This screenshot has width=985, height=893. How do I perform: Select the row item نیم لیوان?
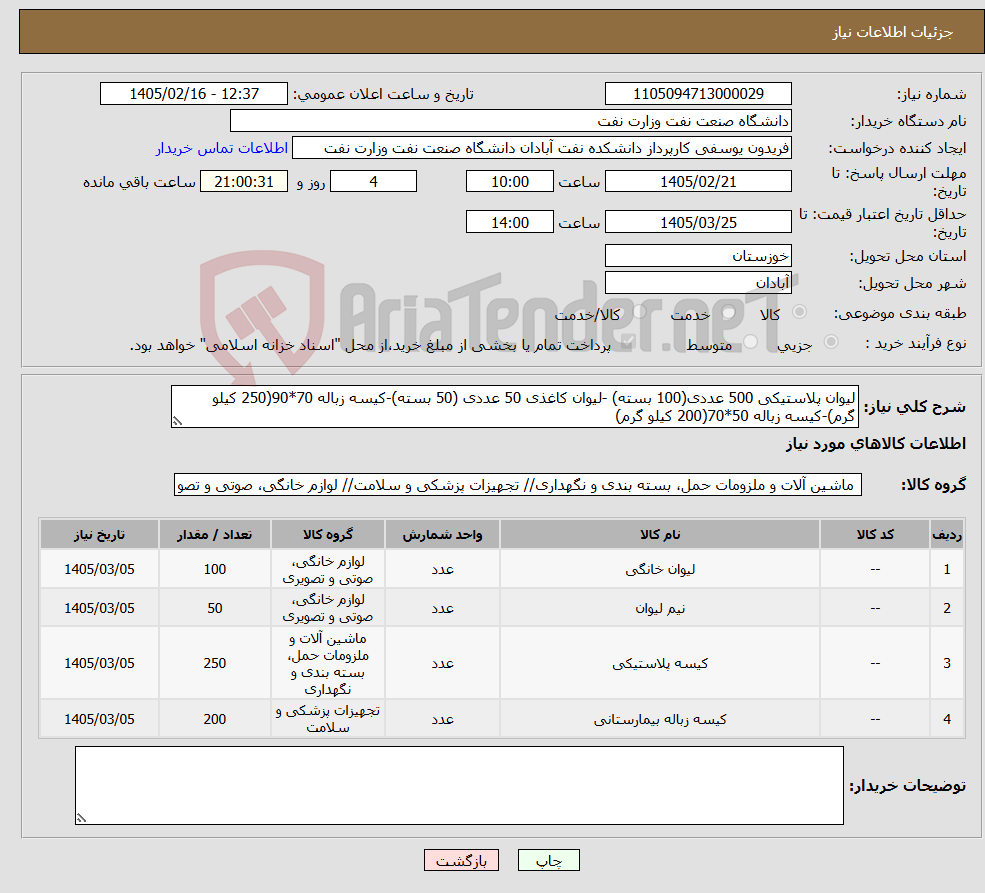pyautogui.click(x=660, y=608)
